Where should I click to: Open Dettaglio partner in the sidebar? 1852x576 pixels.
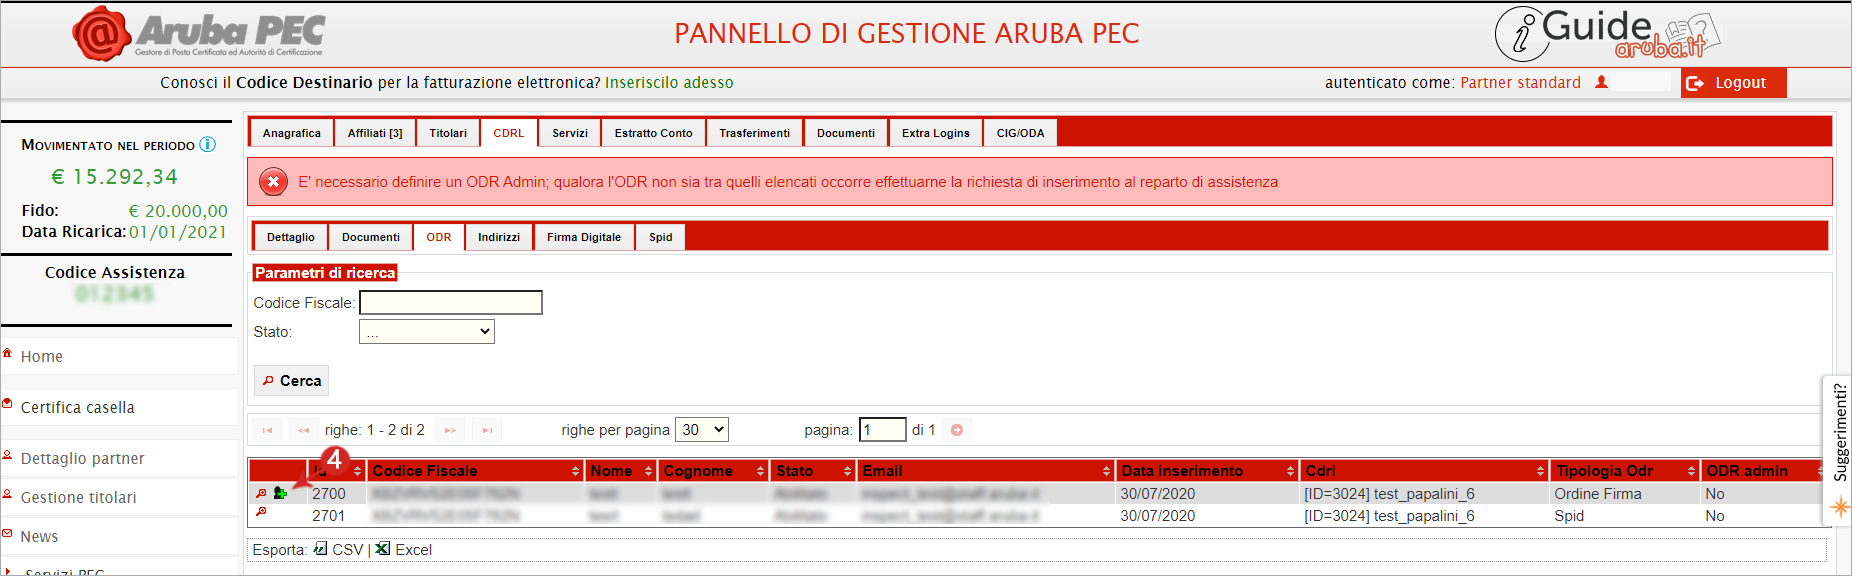[83, 459]
